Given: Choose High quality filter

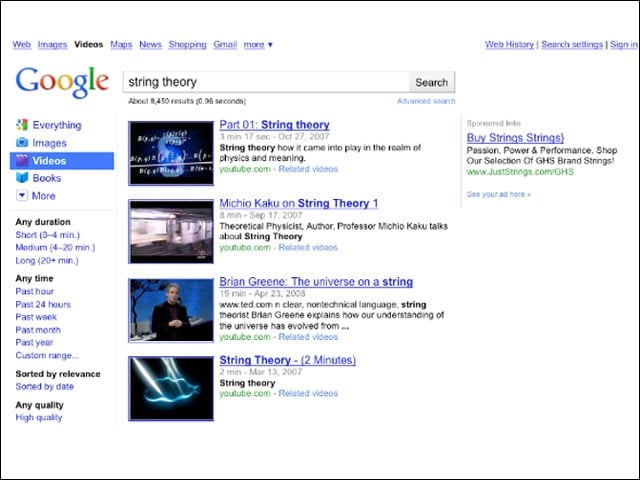Looking at the screenshot, I should pyautogui.click(x=39, y=417).
